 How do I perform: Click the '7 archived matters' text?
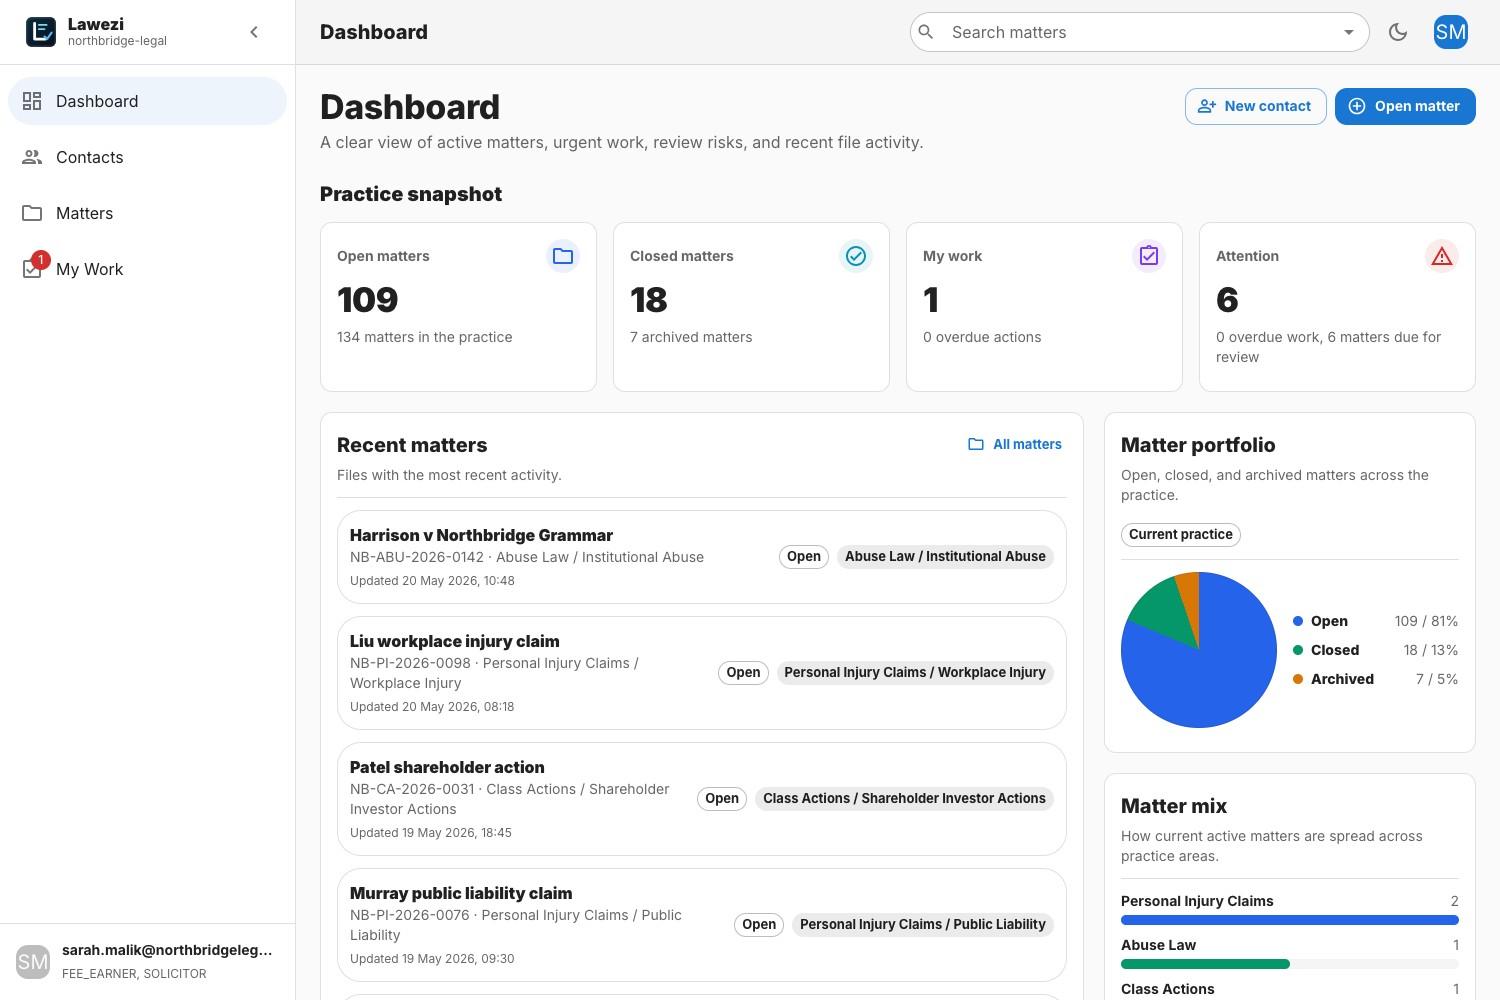pos(691,337)
